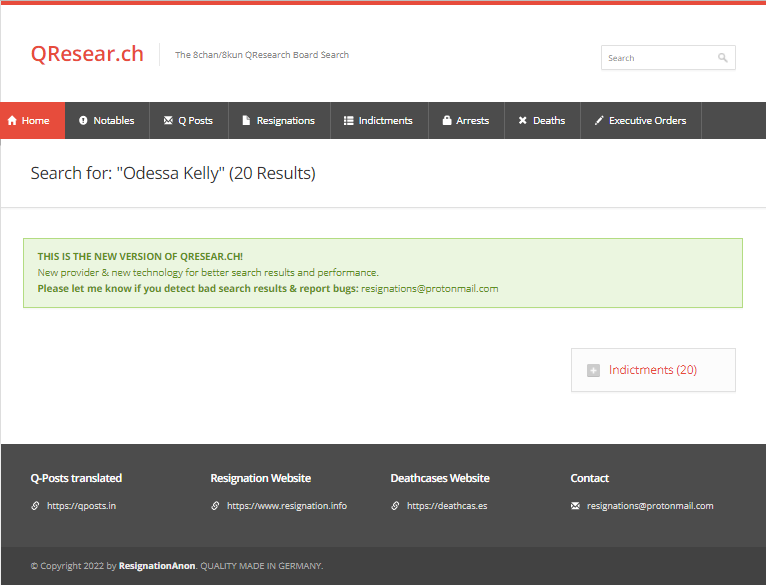Click the Indictments list icon

pyautogui.click(x=348, y=120)
